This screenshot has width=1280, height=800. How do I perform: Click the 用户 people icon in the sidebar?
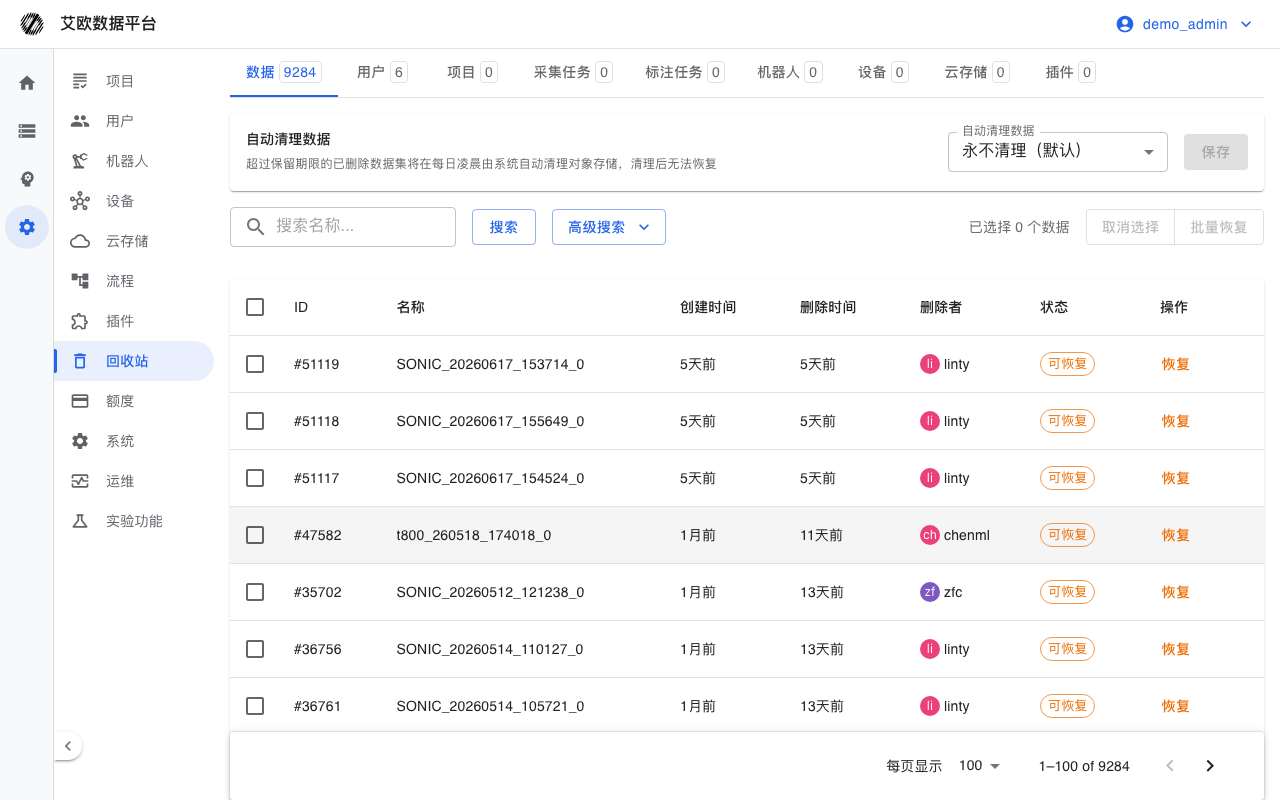[x=80, y=121]
